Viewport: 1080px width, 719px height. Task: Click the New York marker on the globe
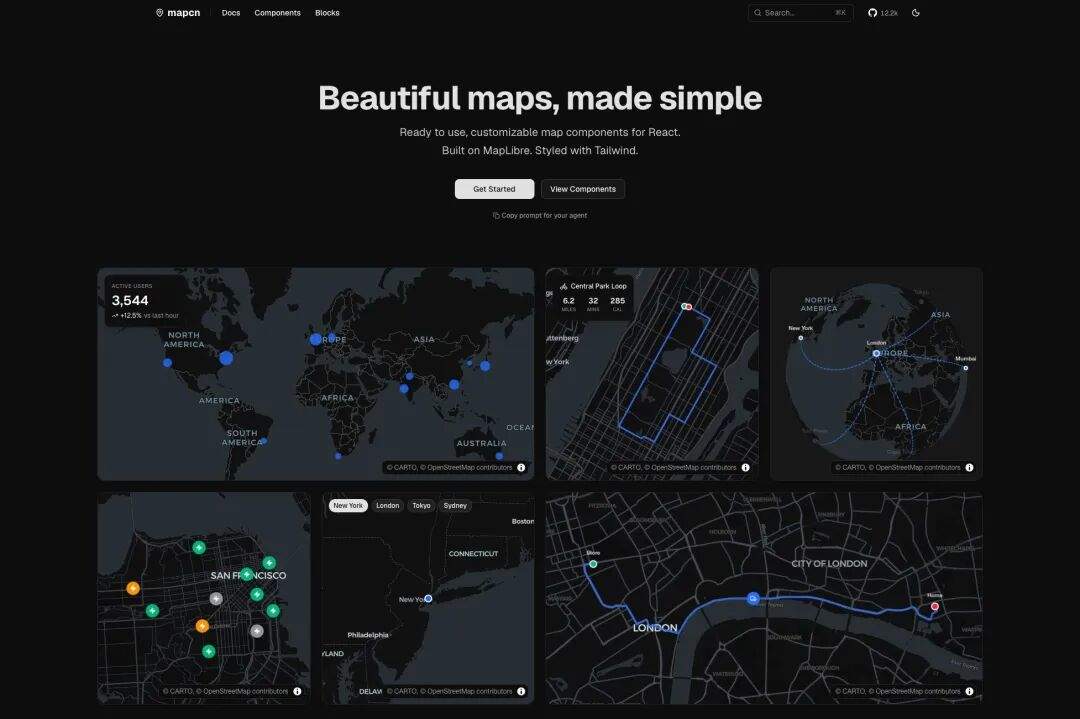pos(800,337)
